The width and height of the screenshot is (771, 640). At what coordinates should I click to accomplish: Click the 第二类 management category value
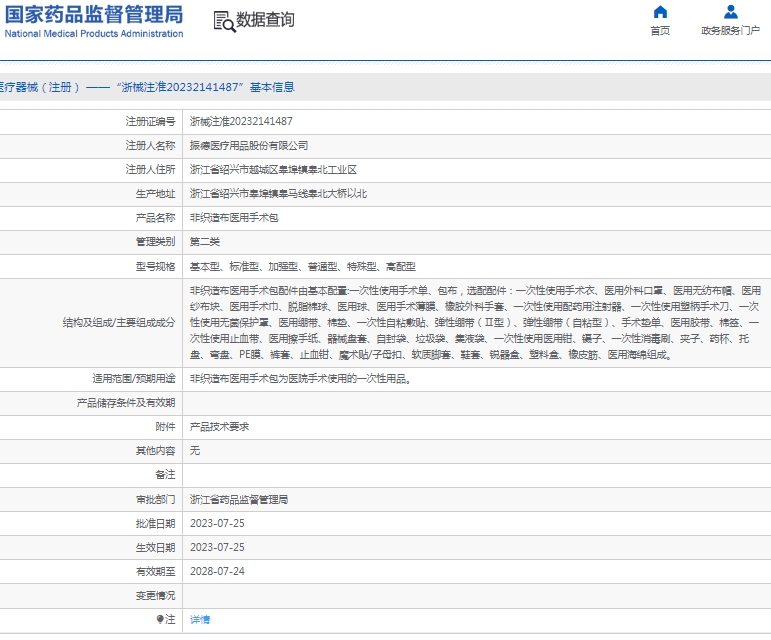tap(205, 242)
